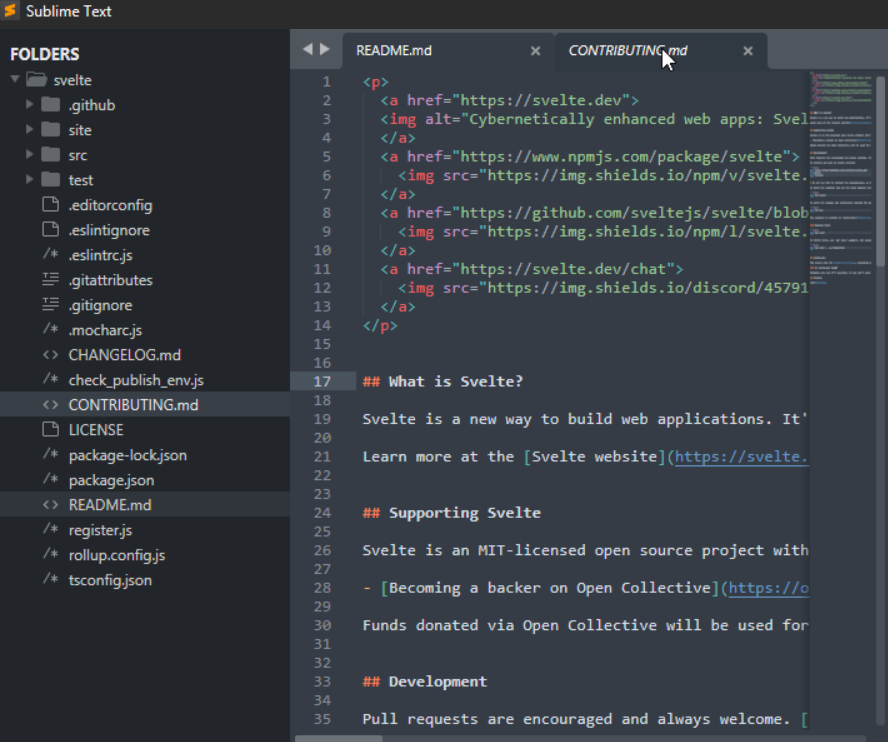Switch to the README.md tab
This screenshot has width=888, height=742.
click(x=448, y=51)
